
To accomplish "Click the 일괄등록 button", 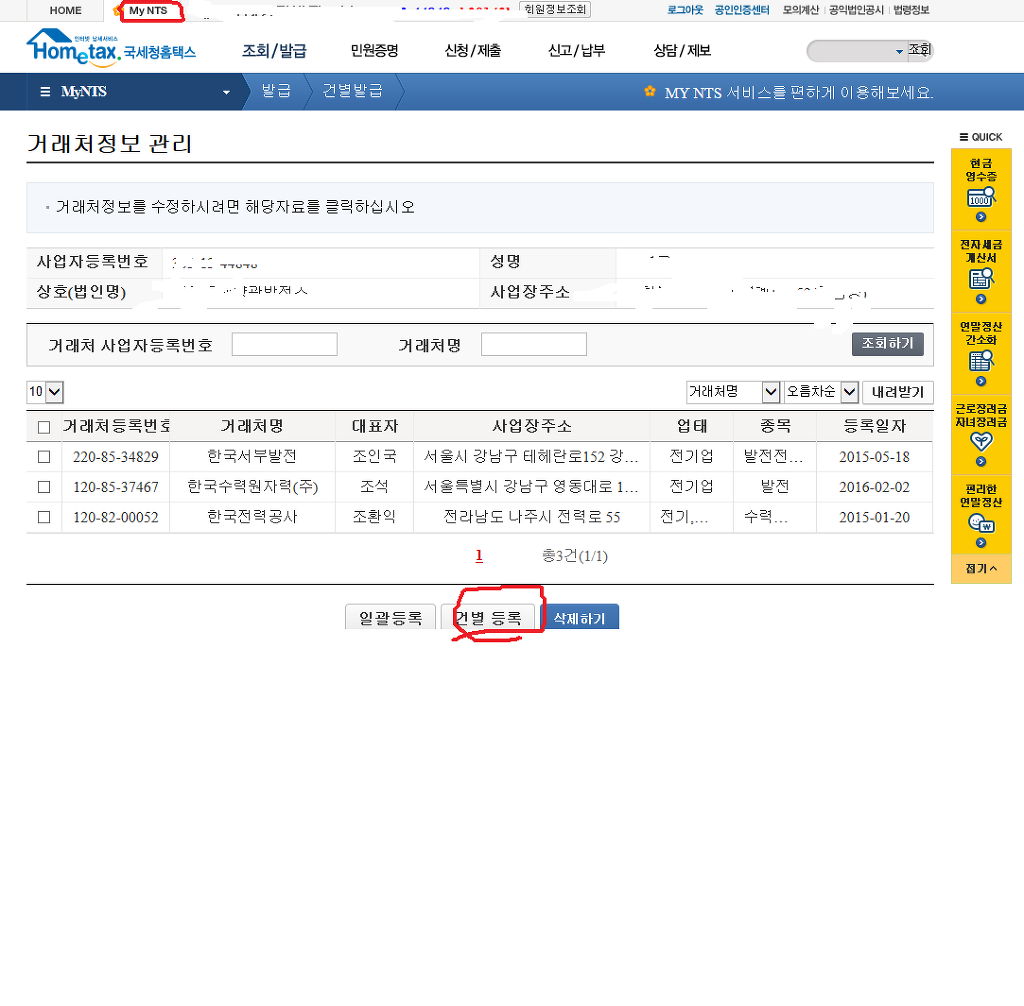I will (x=391, y=617).
